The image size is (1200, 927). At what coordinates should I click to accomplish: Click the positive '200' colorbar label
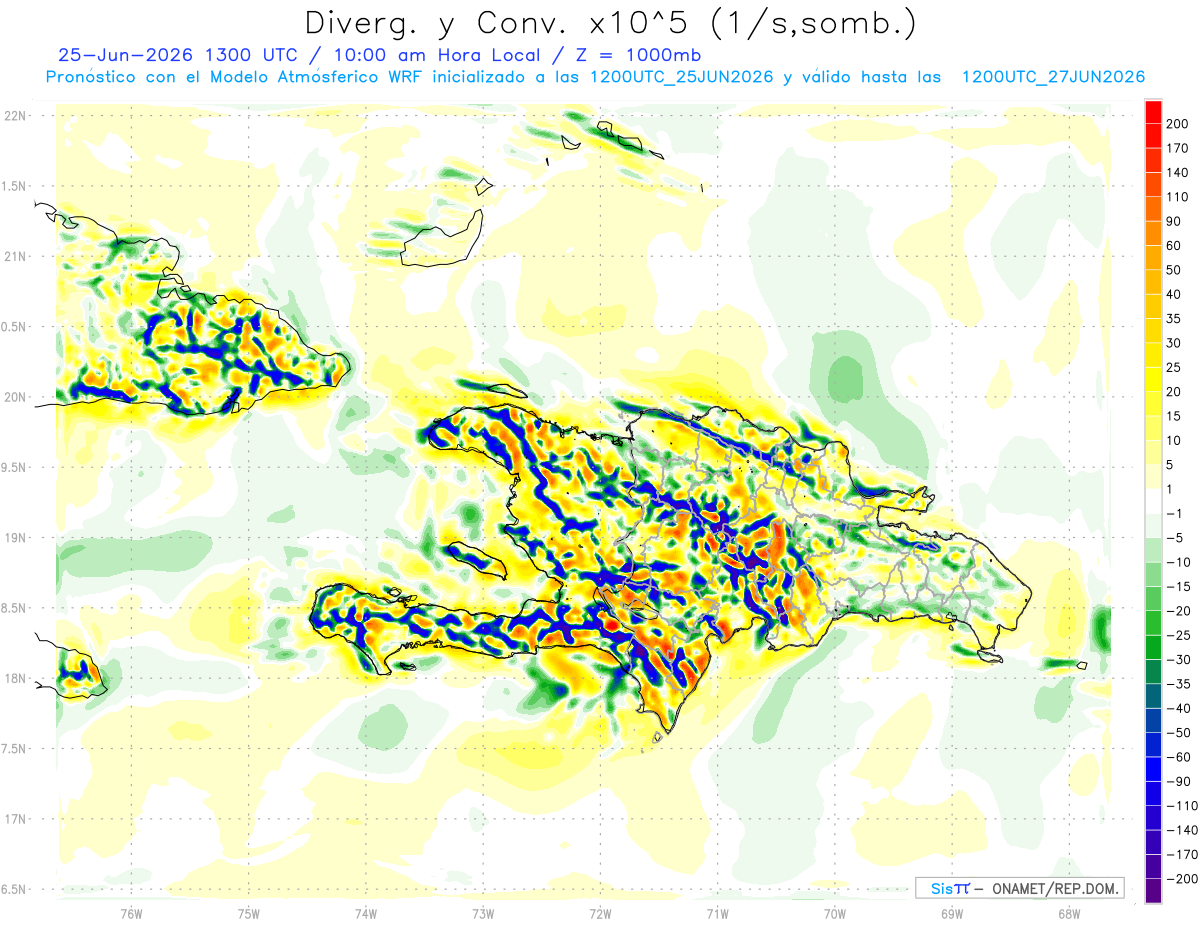(x=1176, y=124)
